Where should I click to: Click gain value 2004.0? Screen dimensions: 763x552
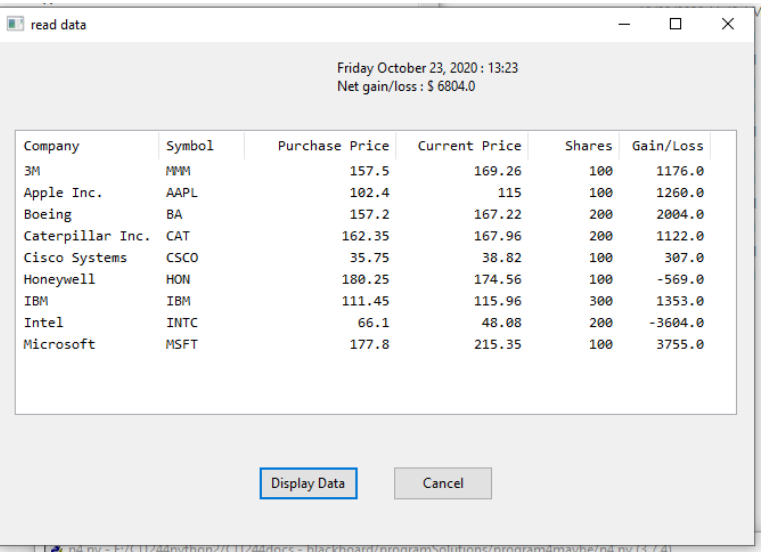click(x=680, y=215)
